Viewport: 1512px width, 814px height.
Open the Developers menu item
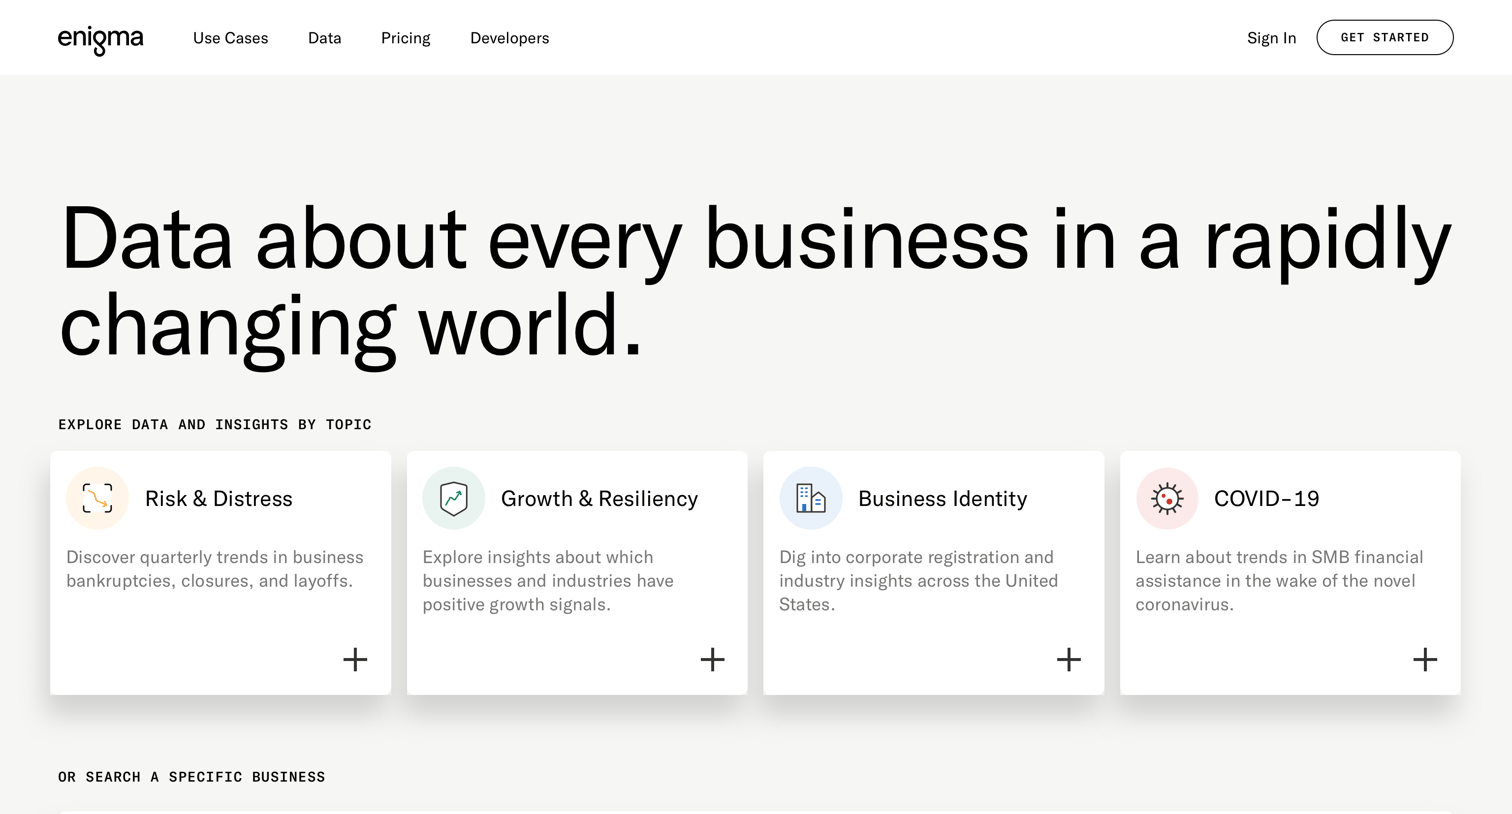[510, 38]
